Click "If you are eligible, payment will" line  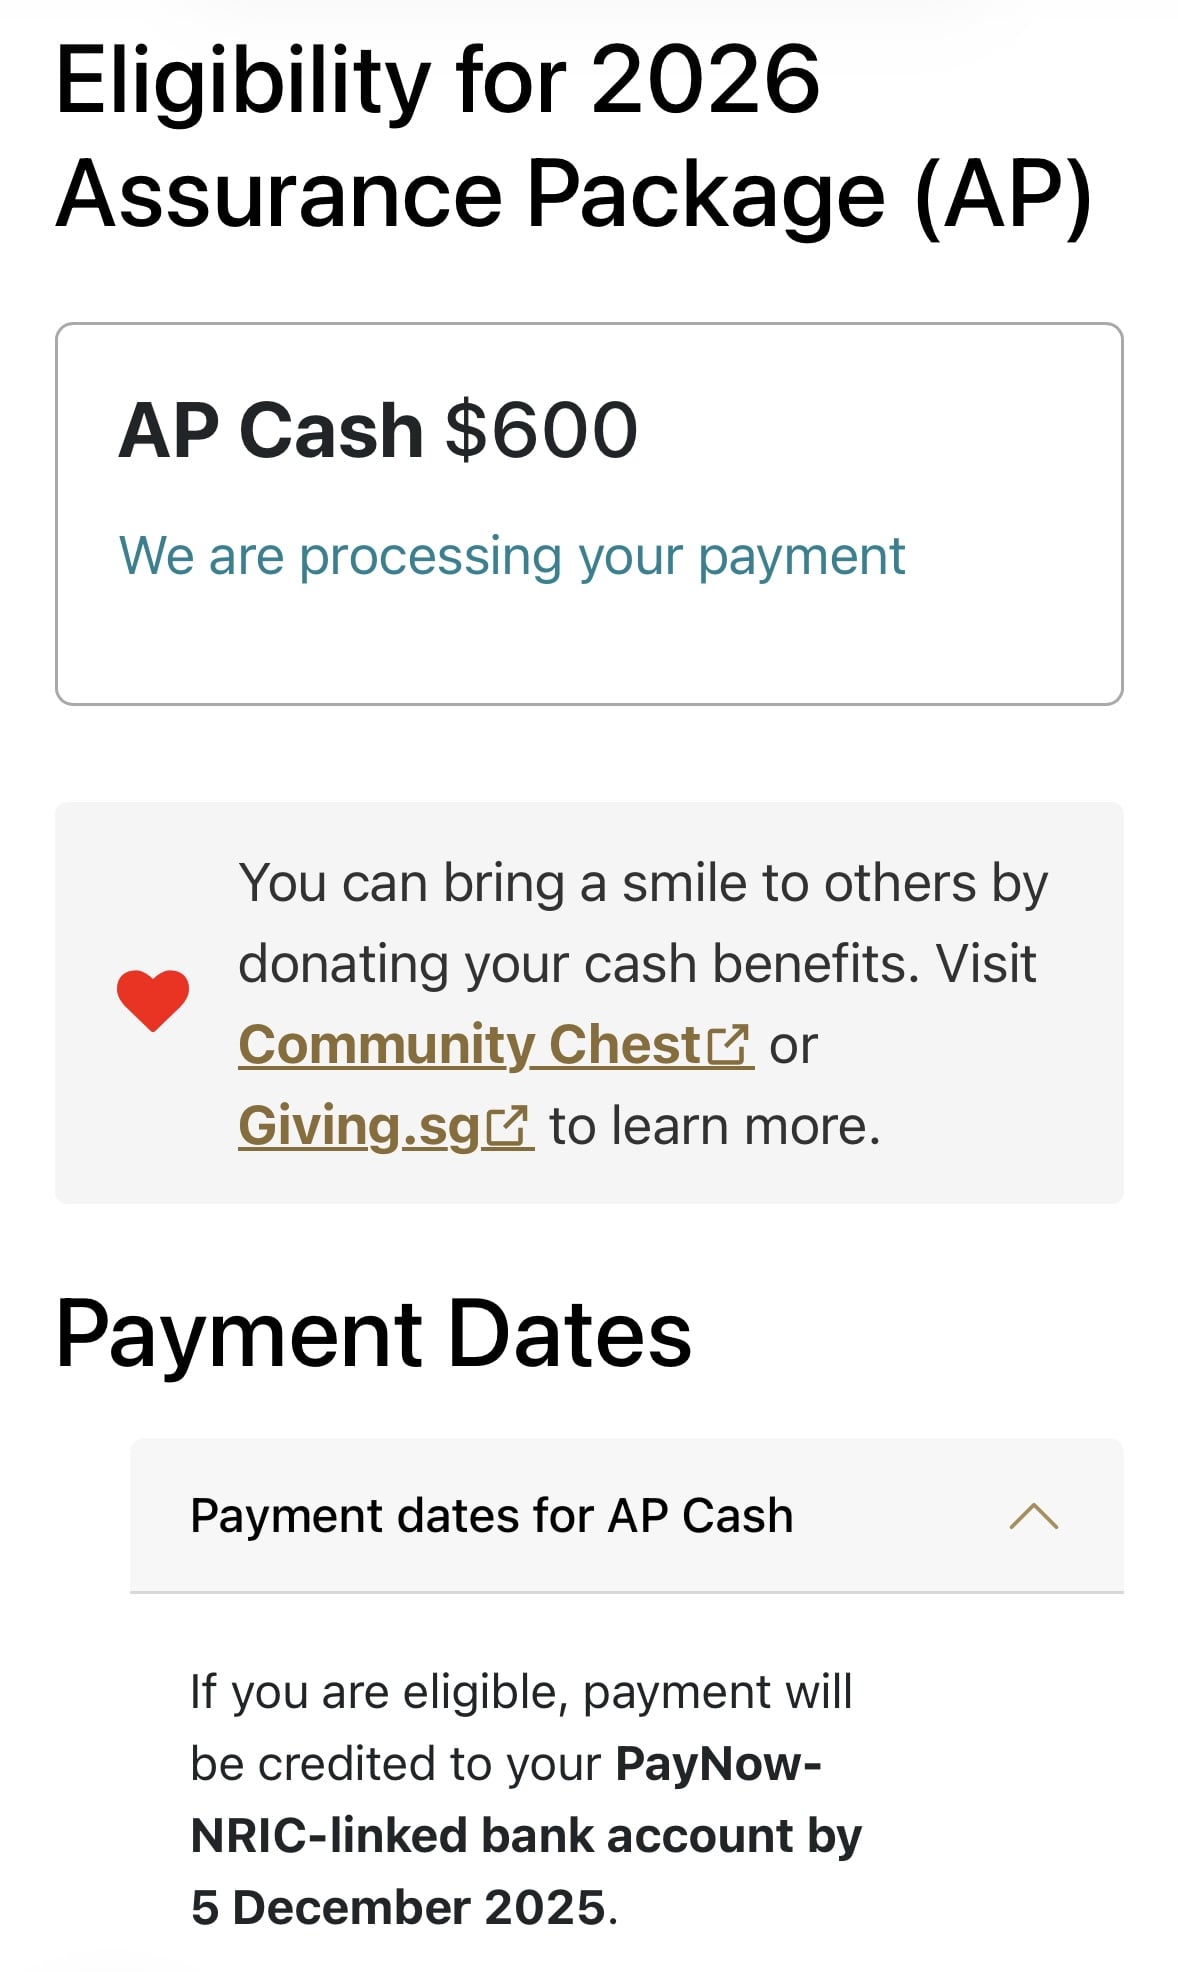coord(521,1692)
